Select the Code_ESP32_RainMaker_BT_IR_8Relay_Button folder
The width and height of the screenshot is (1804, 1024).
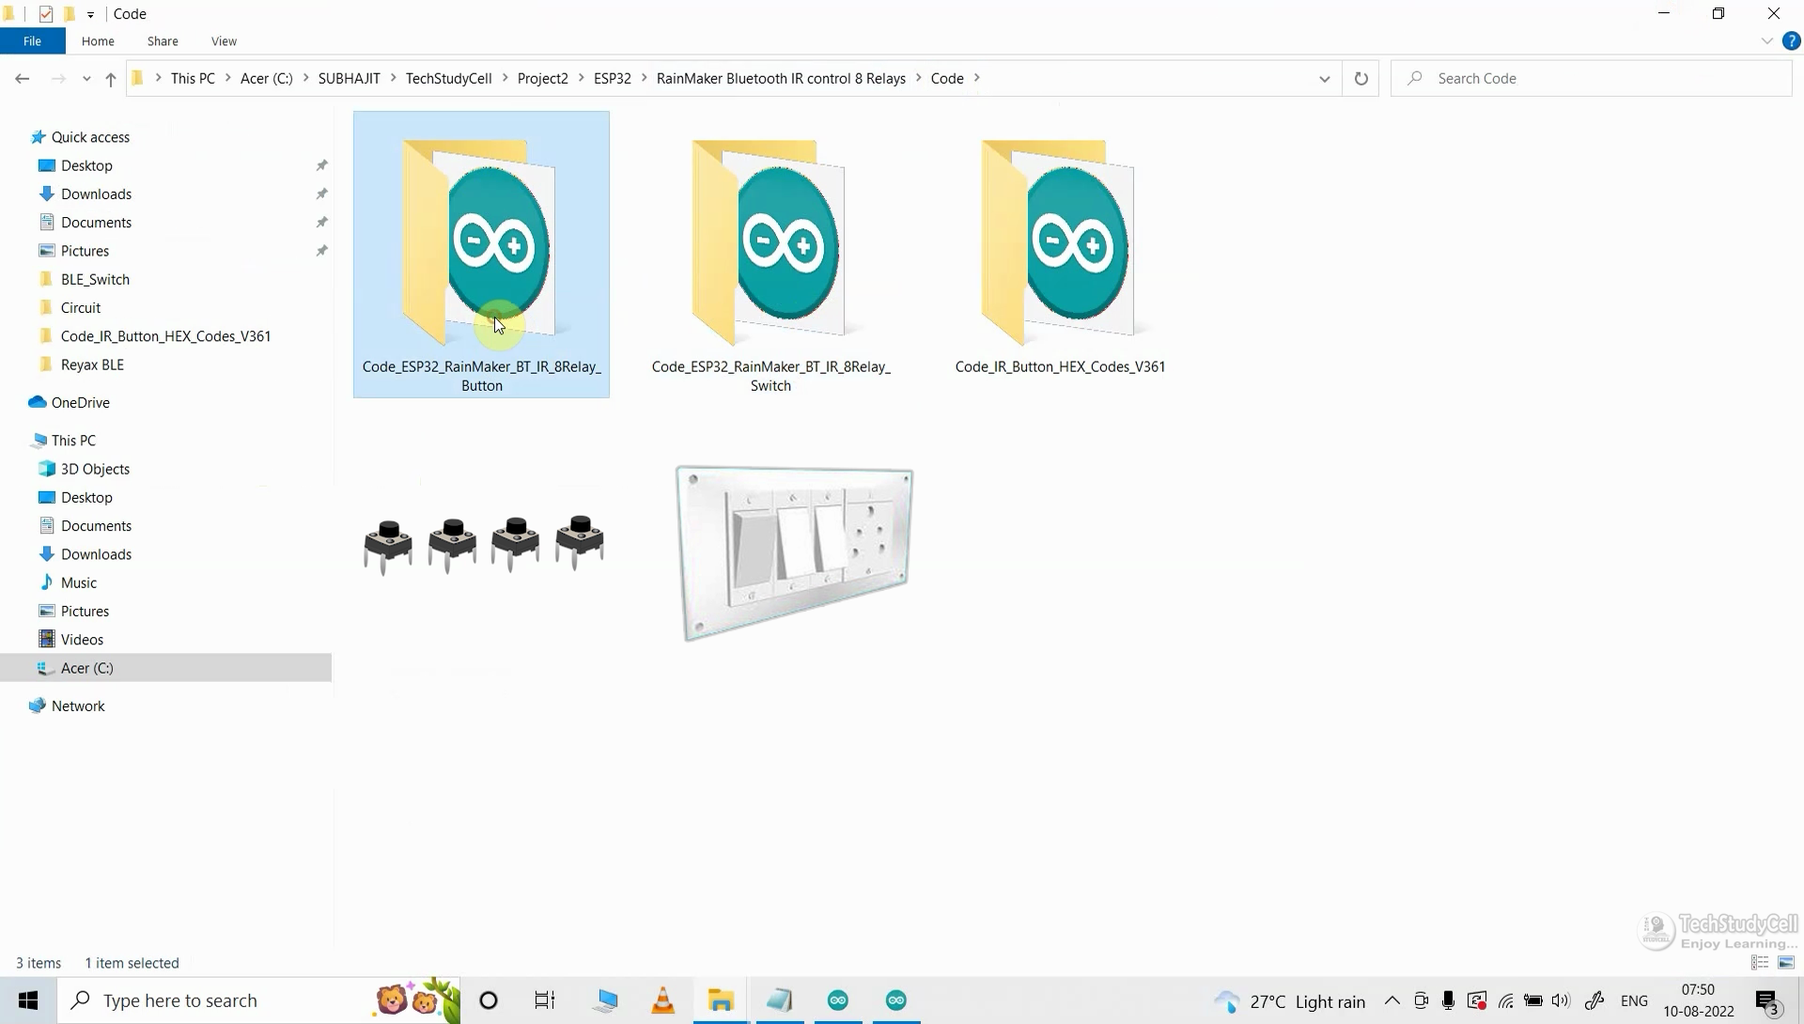[x=481, y=254]
